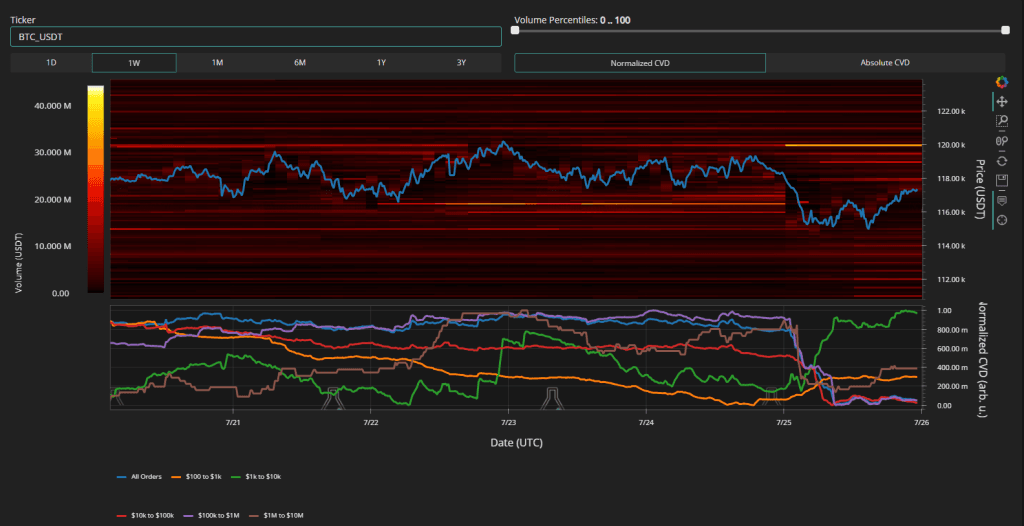Click the 7/21 date axis label

point(233,422)
